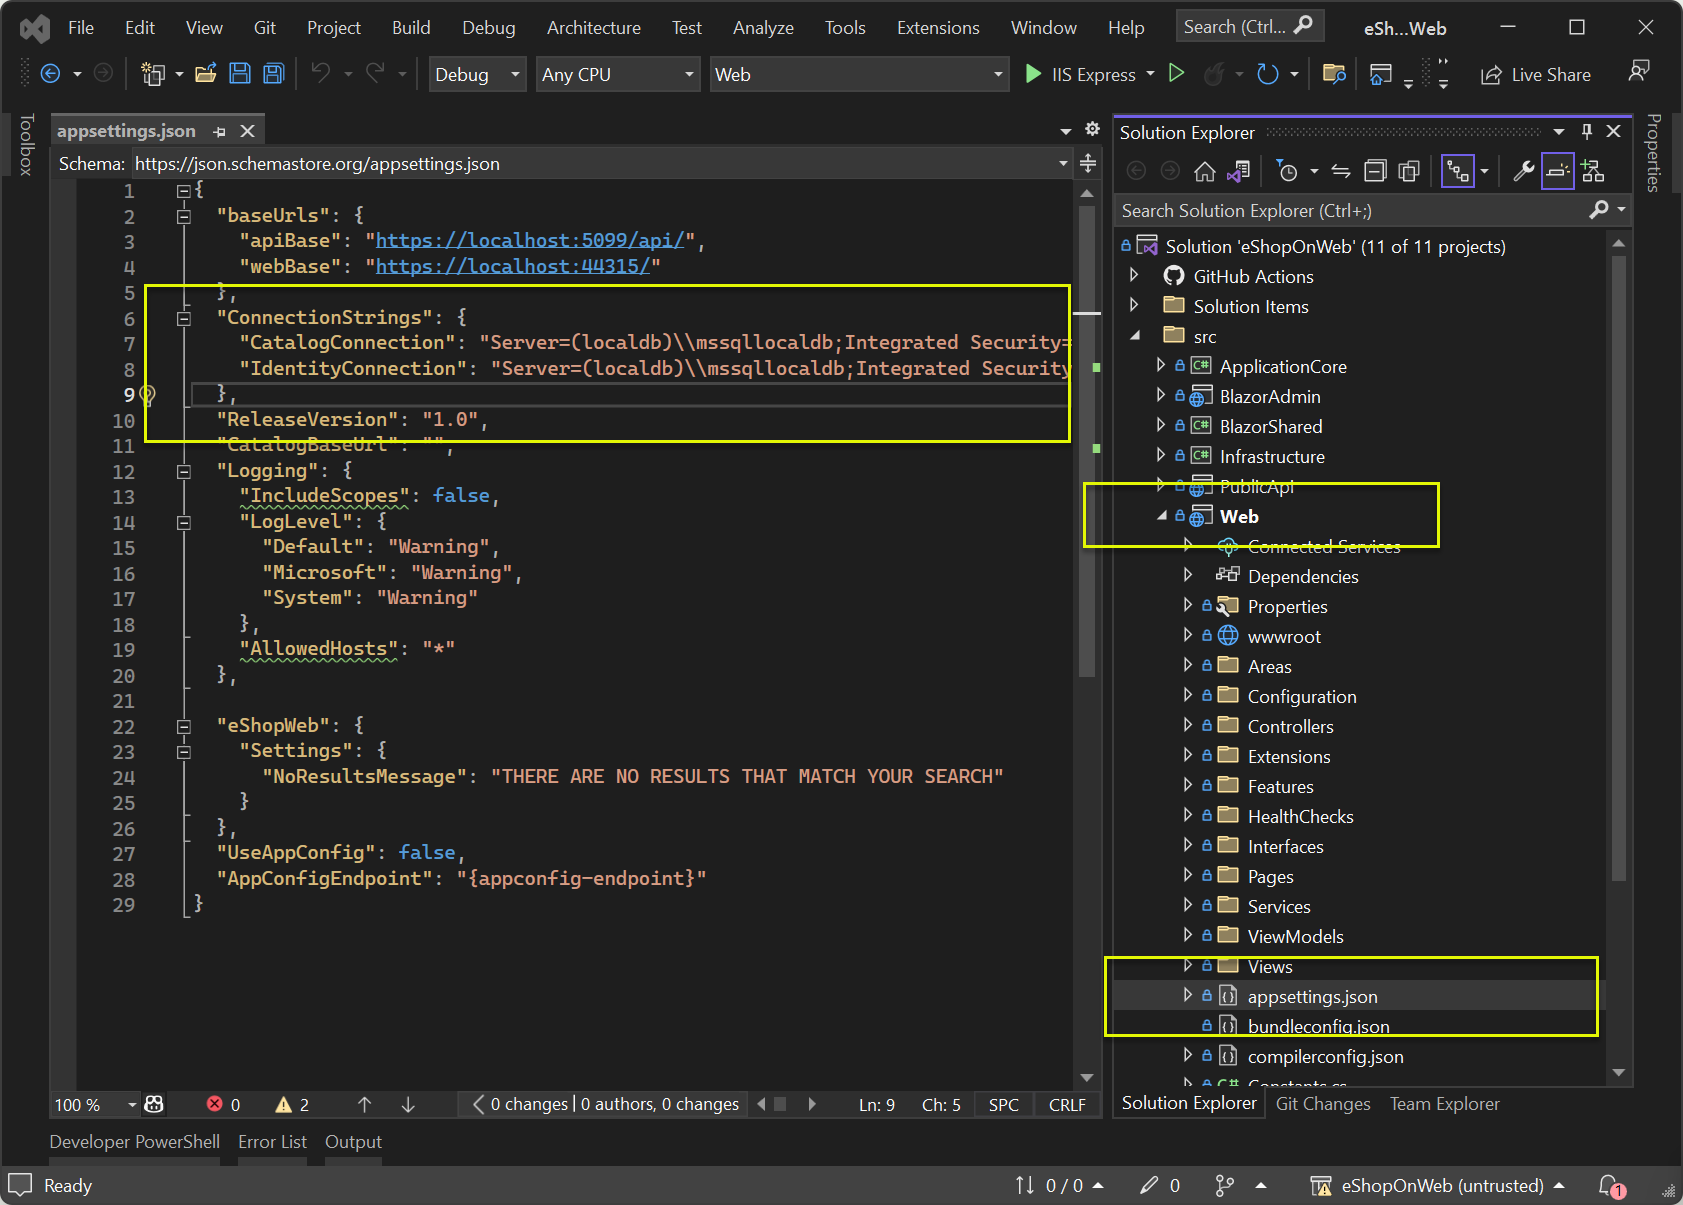Click Sync with Active Document icon
Image resolution: width=1683 pixels, height=1205 pixels.
pos(1341,172)
